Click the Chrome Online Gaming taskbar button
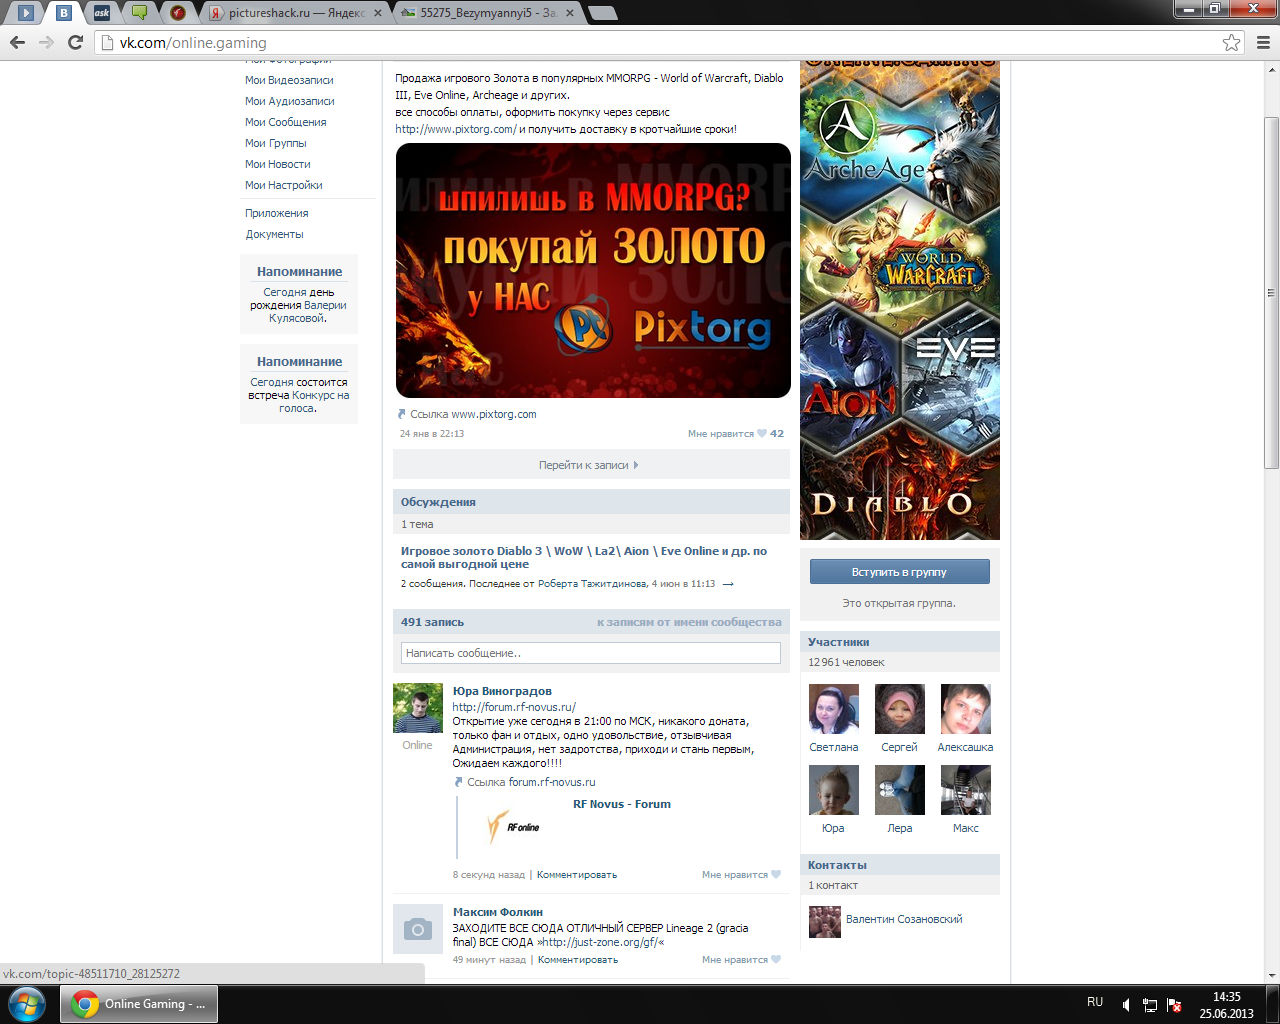1280x1024 pixels. [x=139, y=1004]
